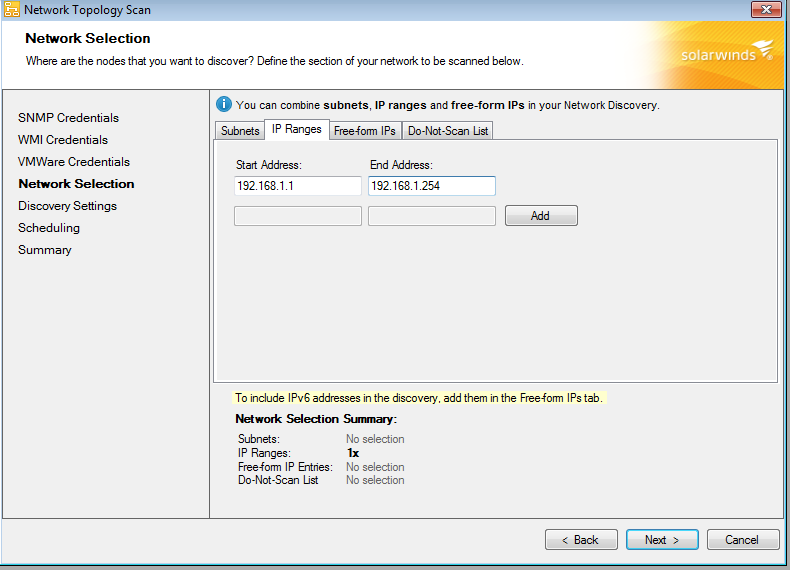Screen dimensions: 790x570
Task: Click the Free-form IP Entries summary label
Action: pyautogui.click(x=285, y=467)
